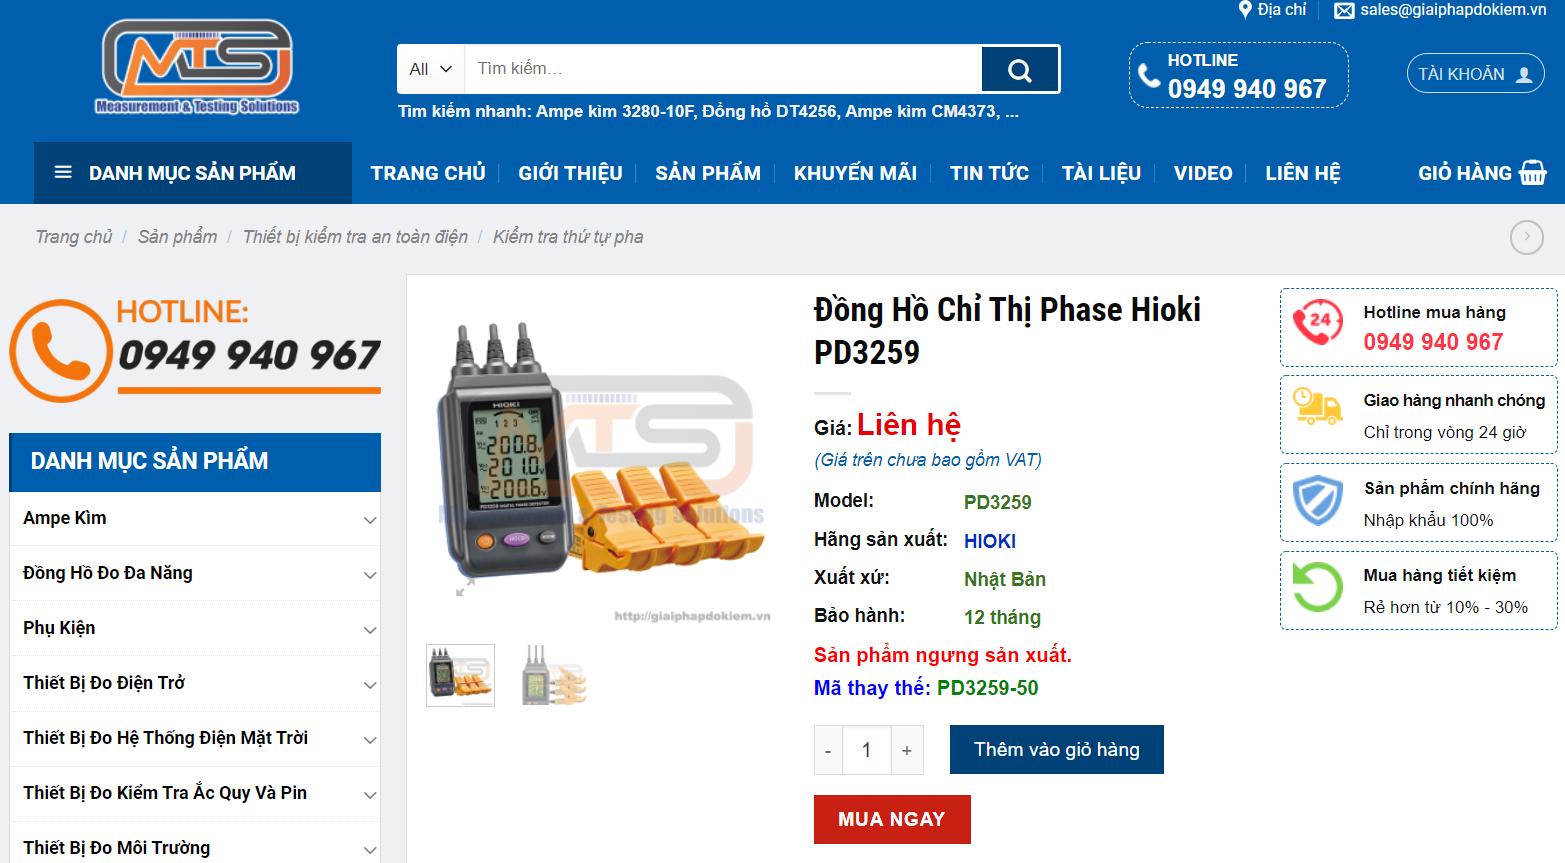Expand Thiết Bị Đo Điện Trở category

point(369,684)
